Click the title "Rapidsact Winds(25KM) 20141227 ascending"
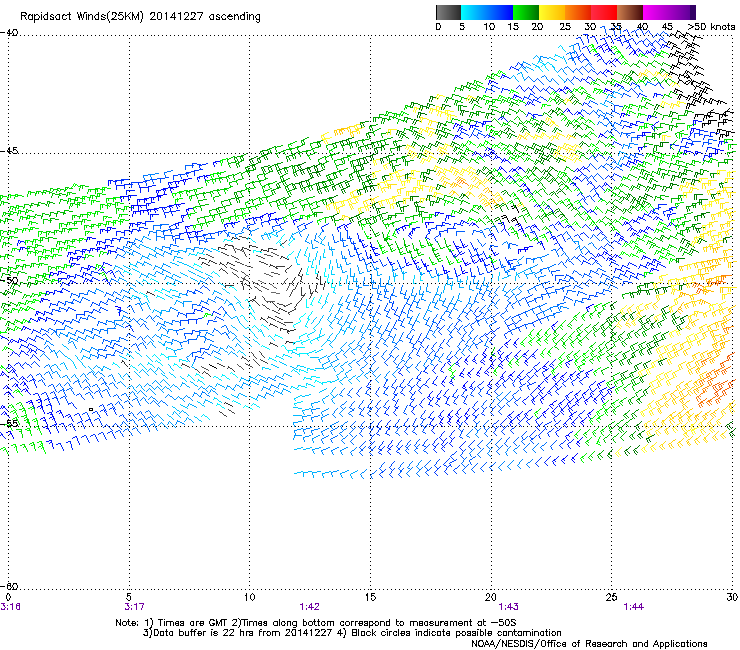 [x=140, y=17]
